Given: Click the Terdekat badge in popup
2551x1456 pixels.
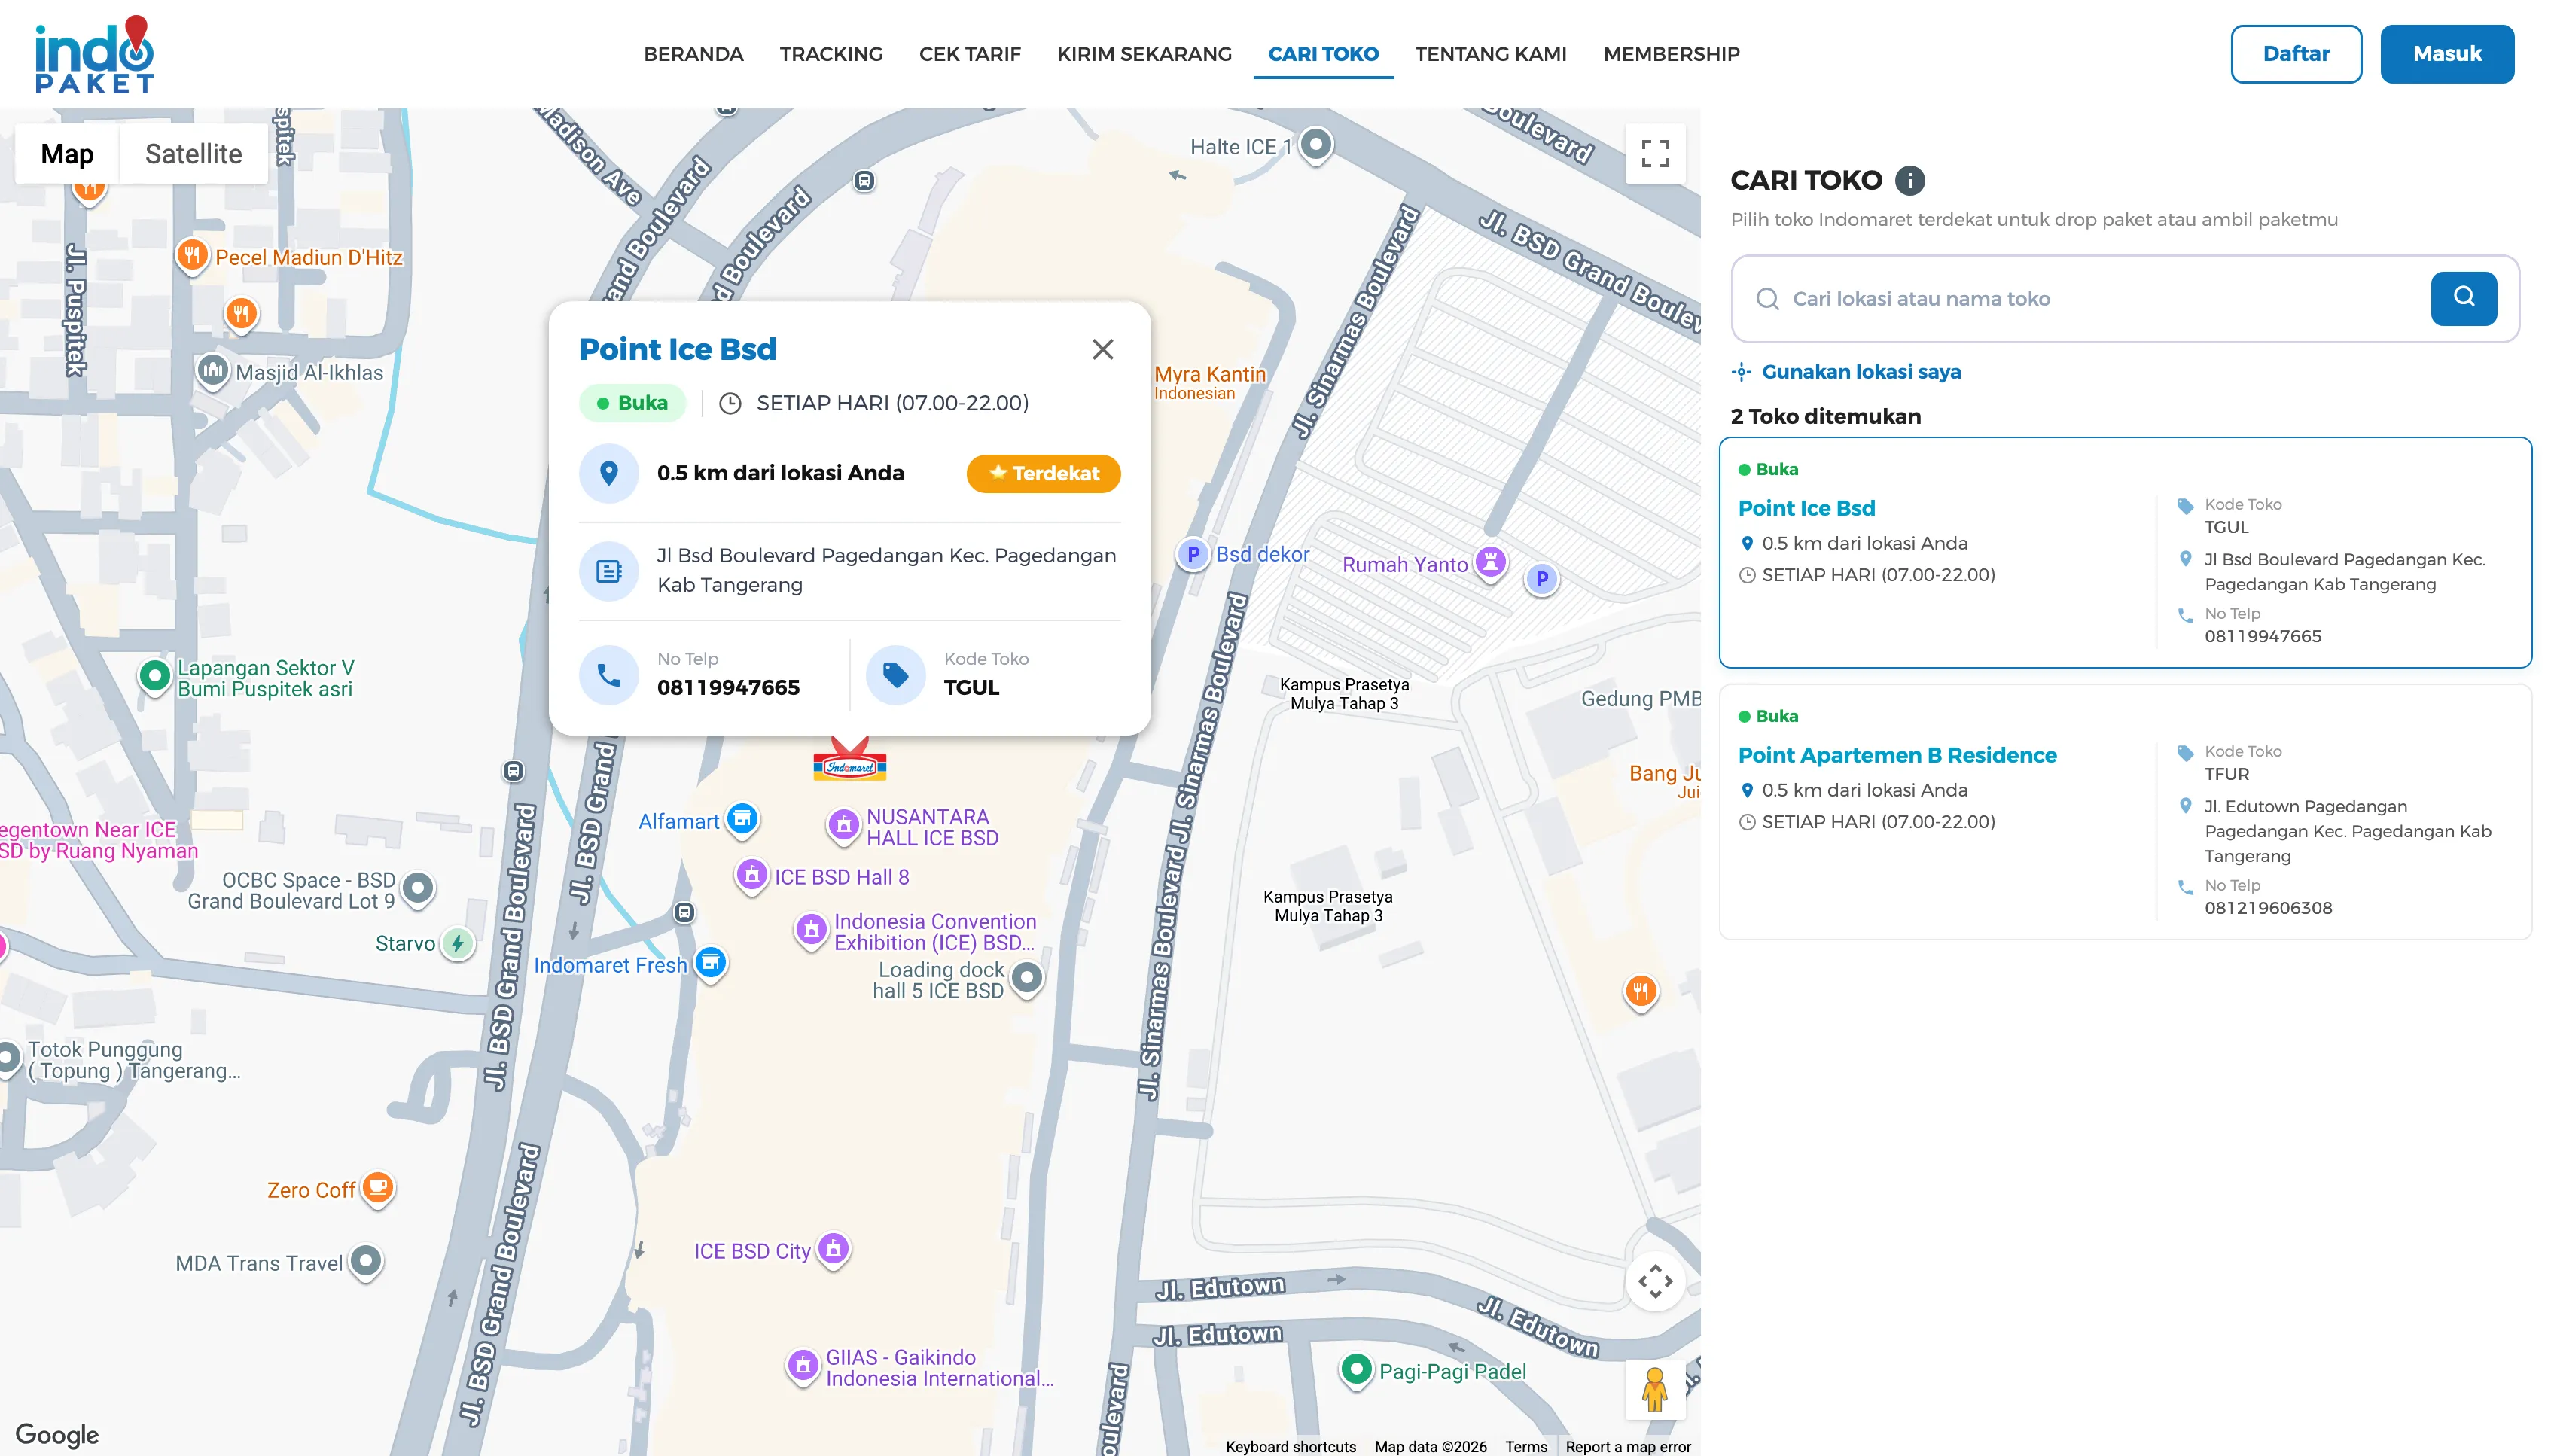Looking at the screenshot, I should (1043, 473).
